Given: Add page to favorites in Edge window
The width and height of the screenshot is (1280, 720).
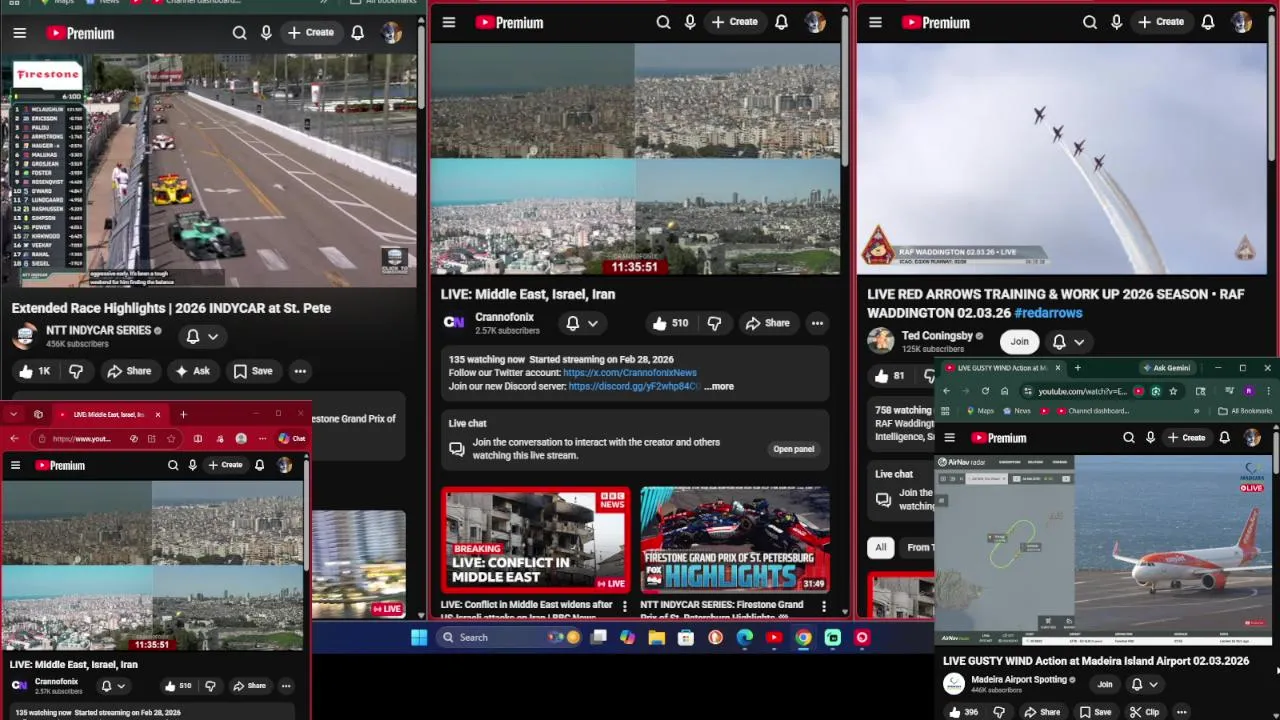Looking at the screenshot, I should [171, 438].
